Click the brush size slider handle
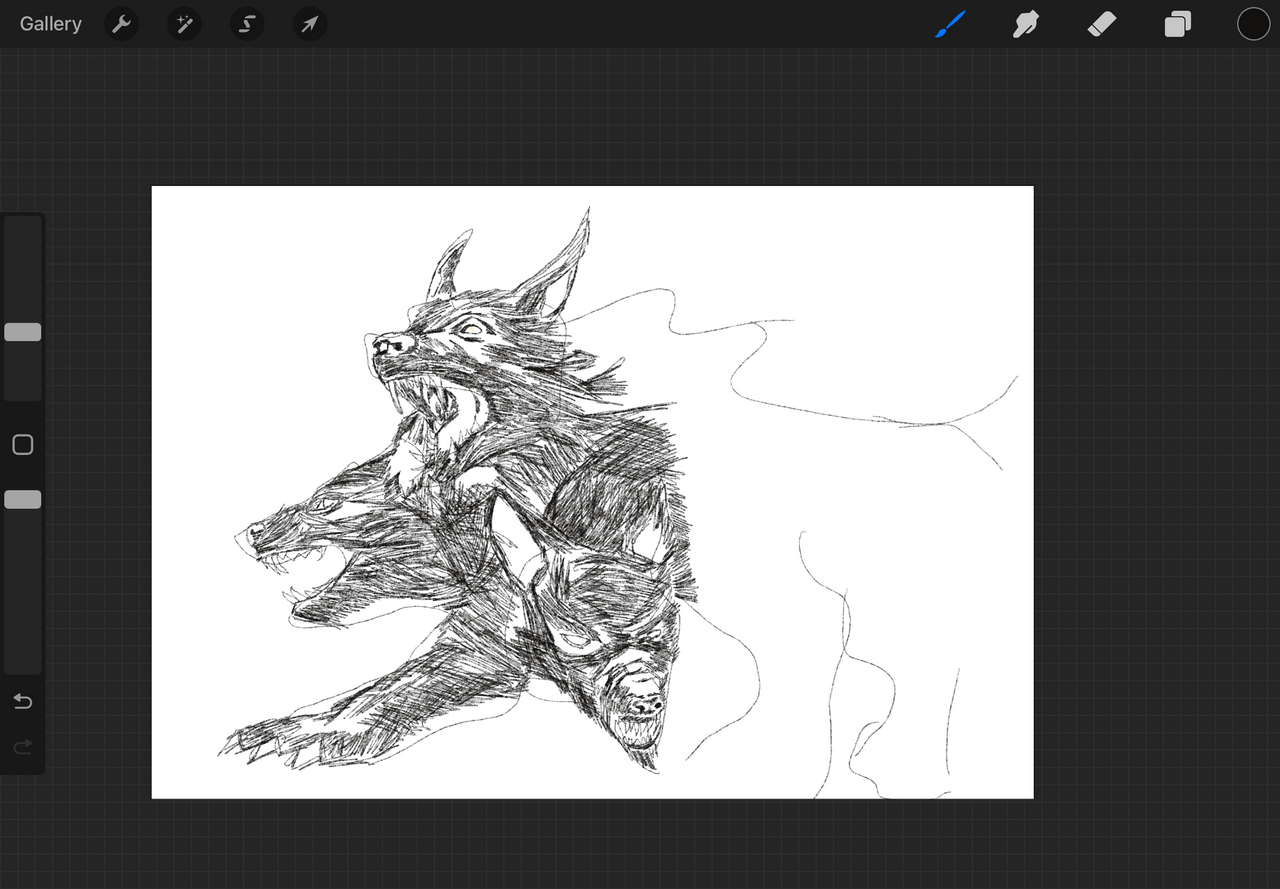The width and height of the screenshot is (1280, 889). click(x=23, y=332)
